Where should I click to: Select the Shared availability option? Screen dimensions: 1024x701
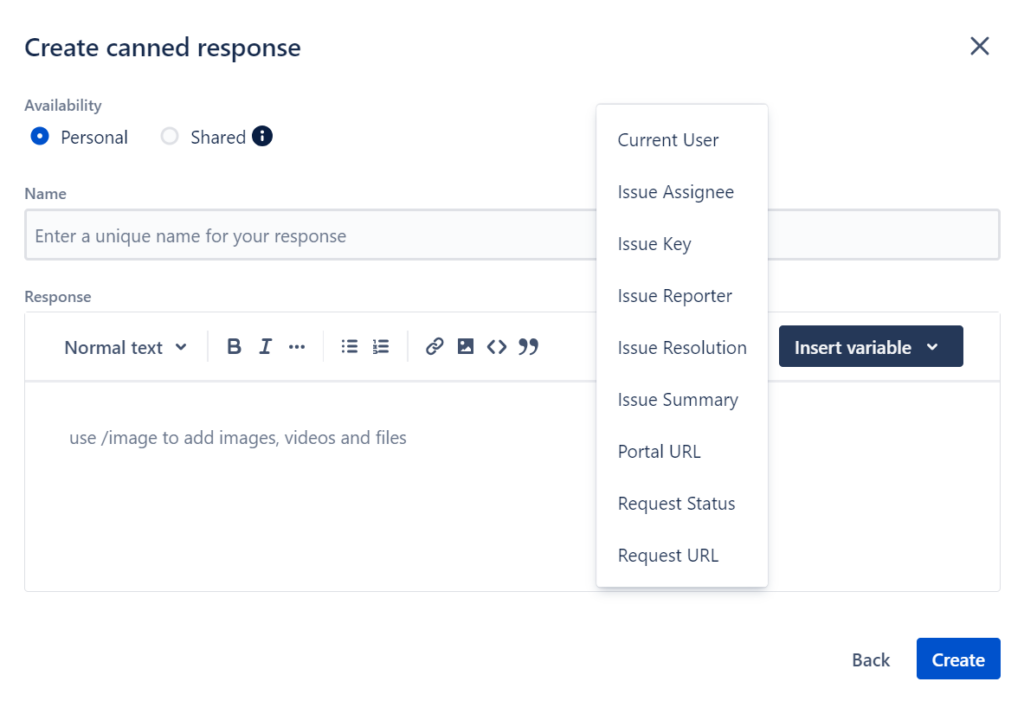(170, 137)
